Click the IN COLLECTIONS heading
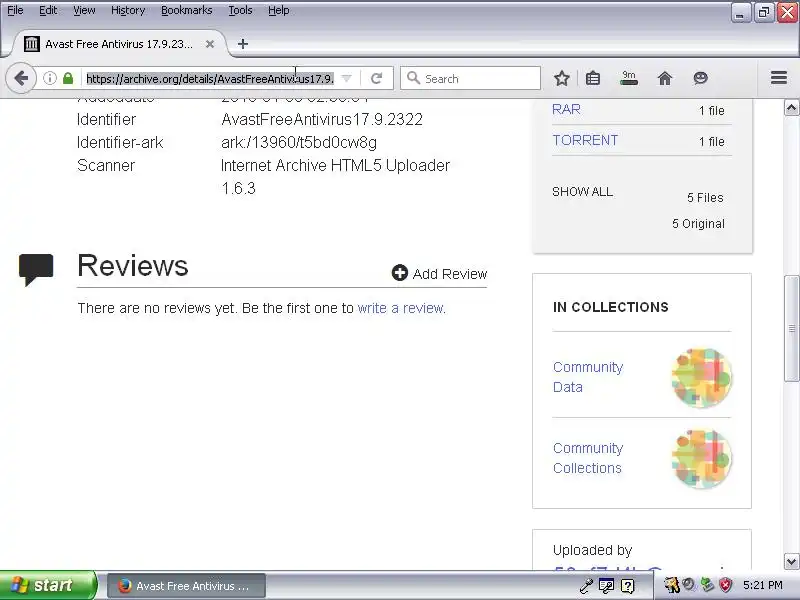 [611, 307]
